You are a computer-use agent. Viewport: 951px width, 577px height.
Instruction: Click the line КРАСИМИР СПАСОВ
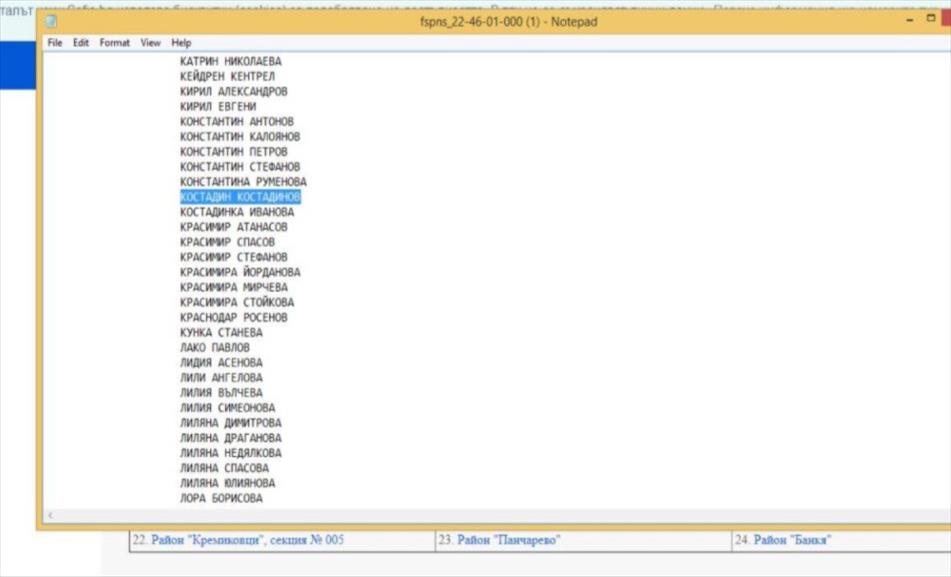227,242
